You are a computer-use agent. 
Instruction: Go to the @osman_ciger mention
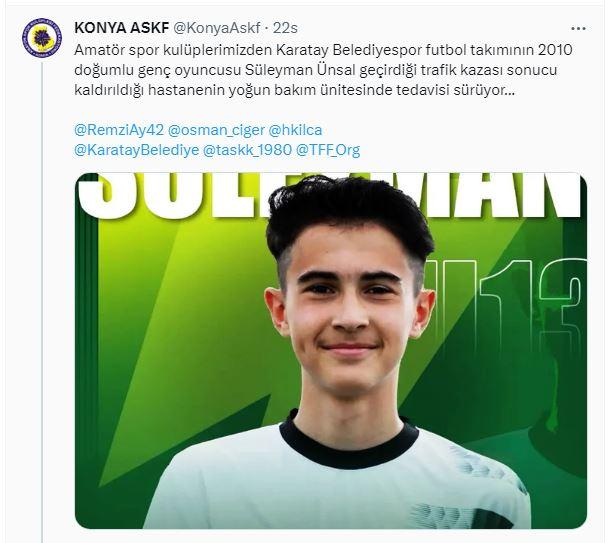216,130
